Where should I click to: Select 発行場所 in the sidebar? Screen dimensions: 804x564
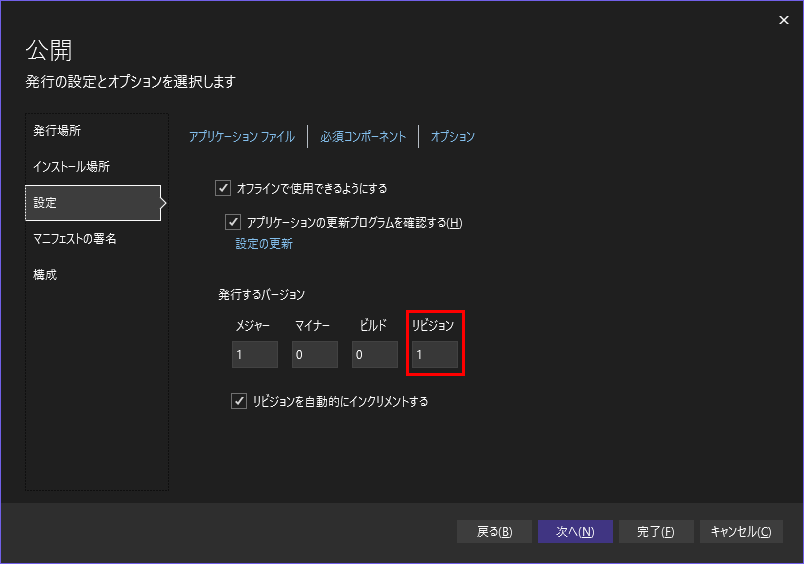point(58,131)
